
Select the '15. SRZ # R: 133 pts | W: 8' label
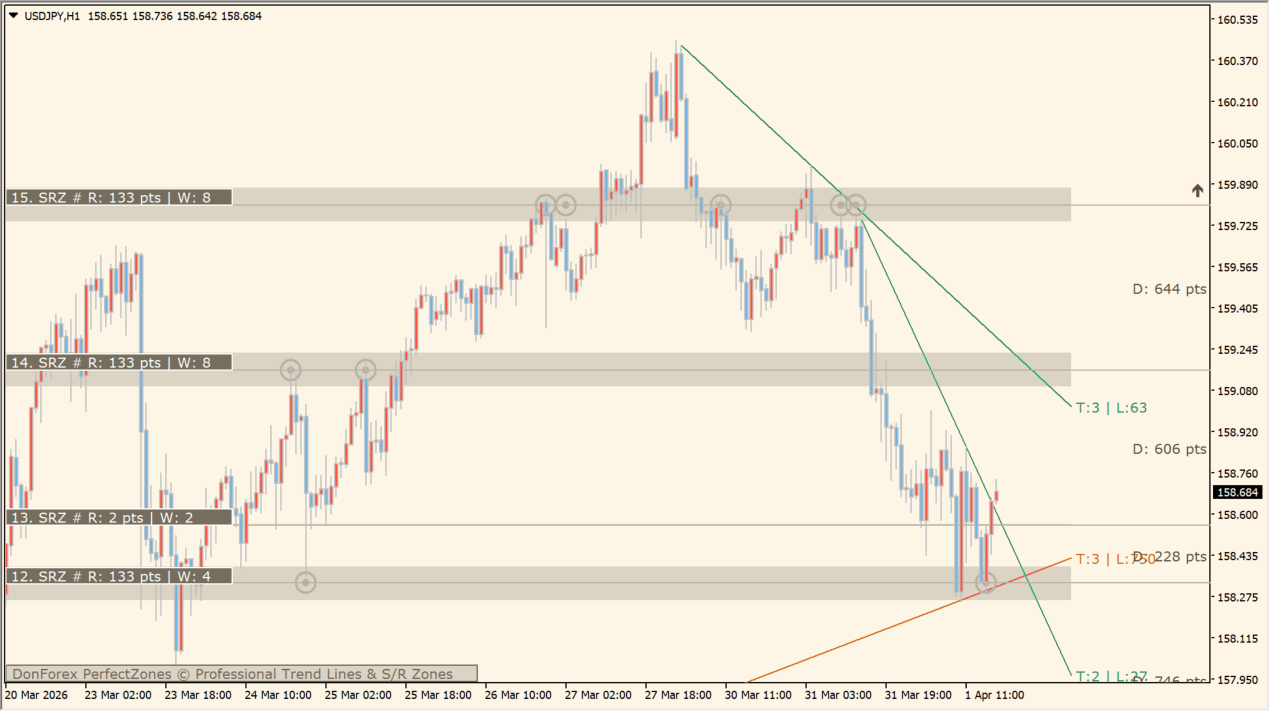point(119,198)
